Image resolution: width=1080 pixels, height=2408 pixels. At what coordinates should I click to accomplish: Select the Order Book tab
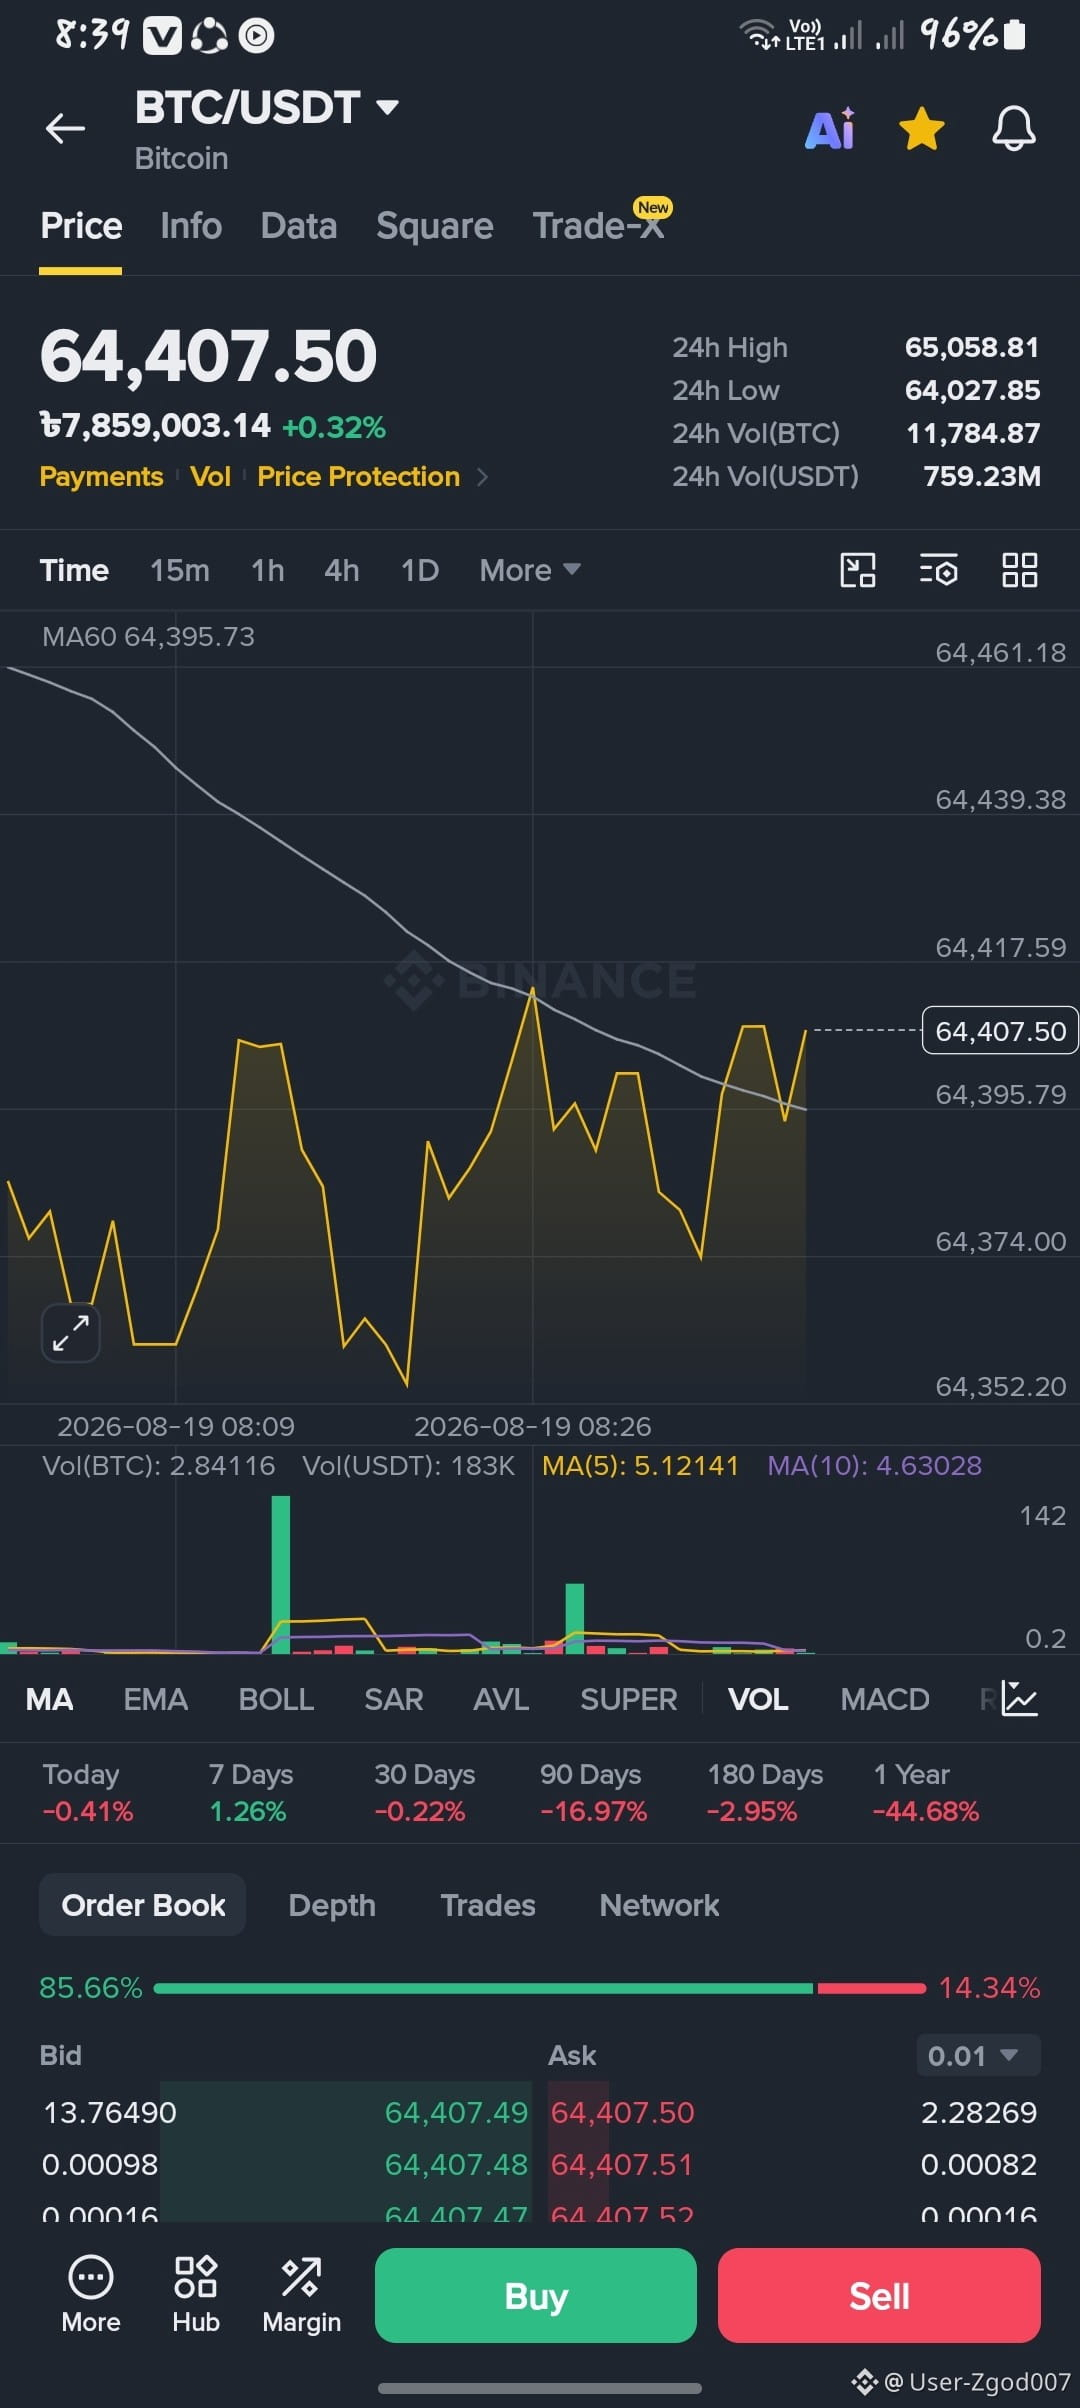click(x=143, y=1905)
